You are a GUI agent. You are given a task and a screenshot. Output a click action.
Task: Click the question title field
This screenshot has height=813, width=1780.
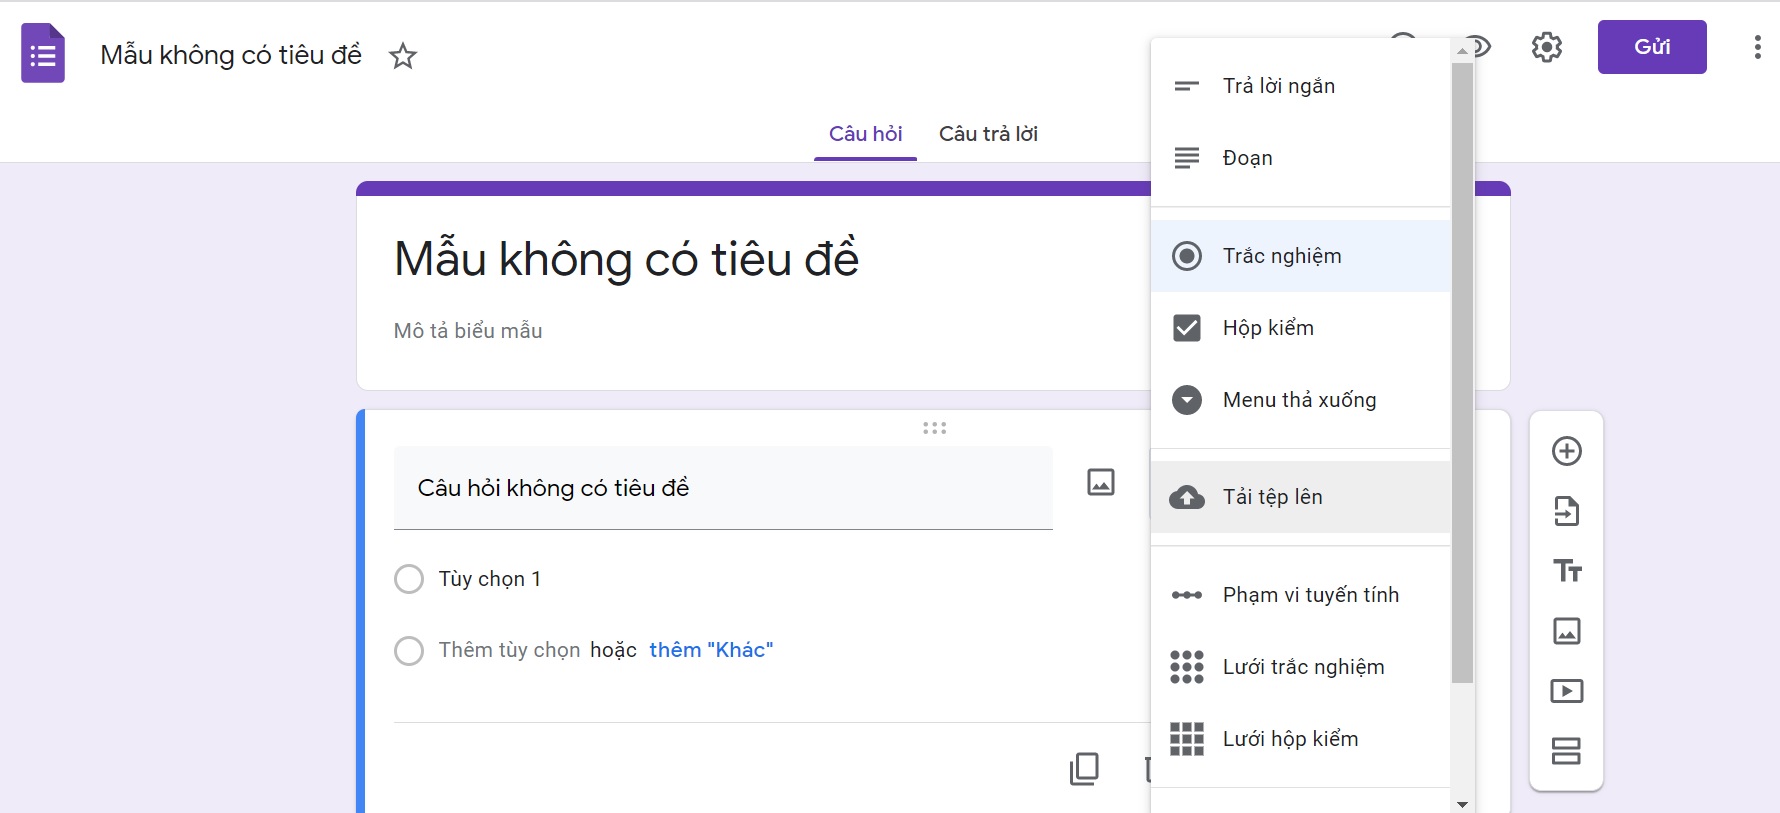pos(723,488)
